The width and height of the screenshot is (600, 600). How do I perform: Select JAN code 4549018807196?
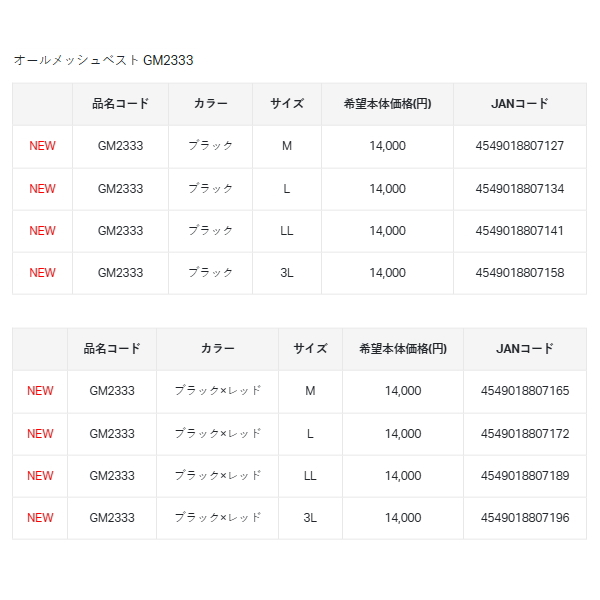pos(525,518)
